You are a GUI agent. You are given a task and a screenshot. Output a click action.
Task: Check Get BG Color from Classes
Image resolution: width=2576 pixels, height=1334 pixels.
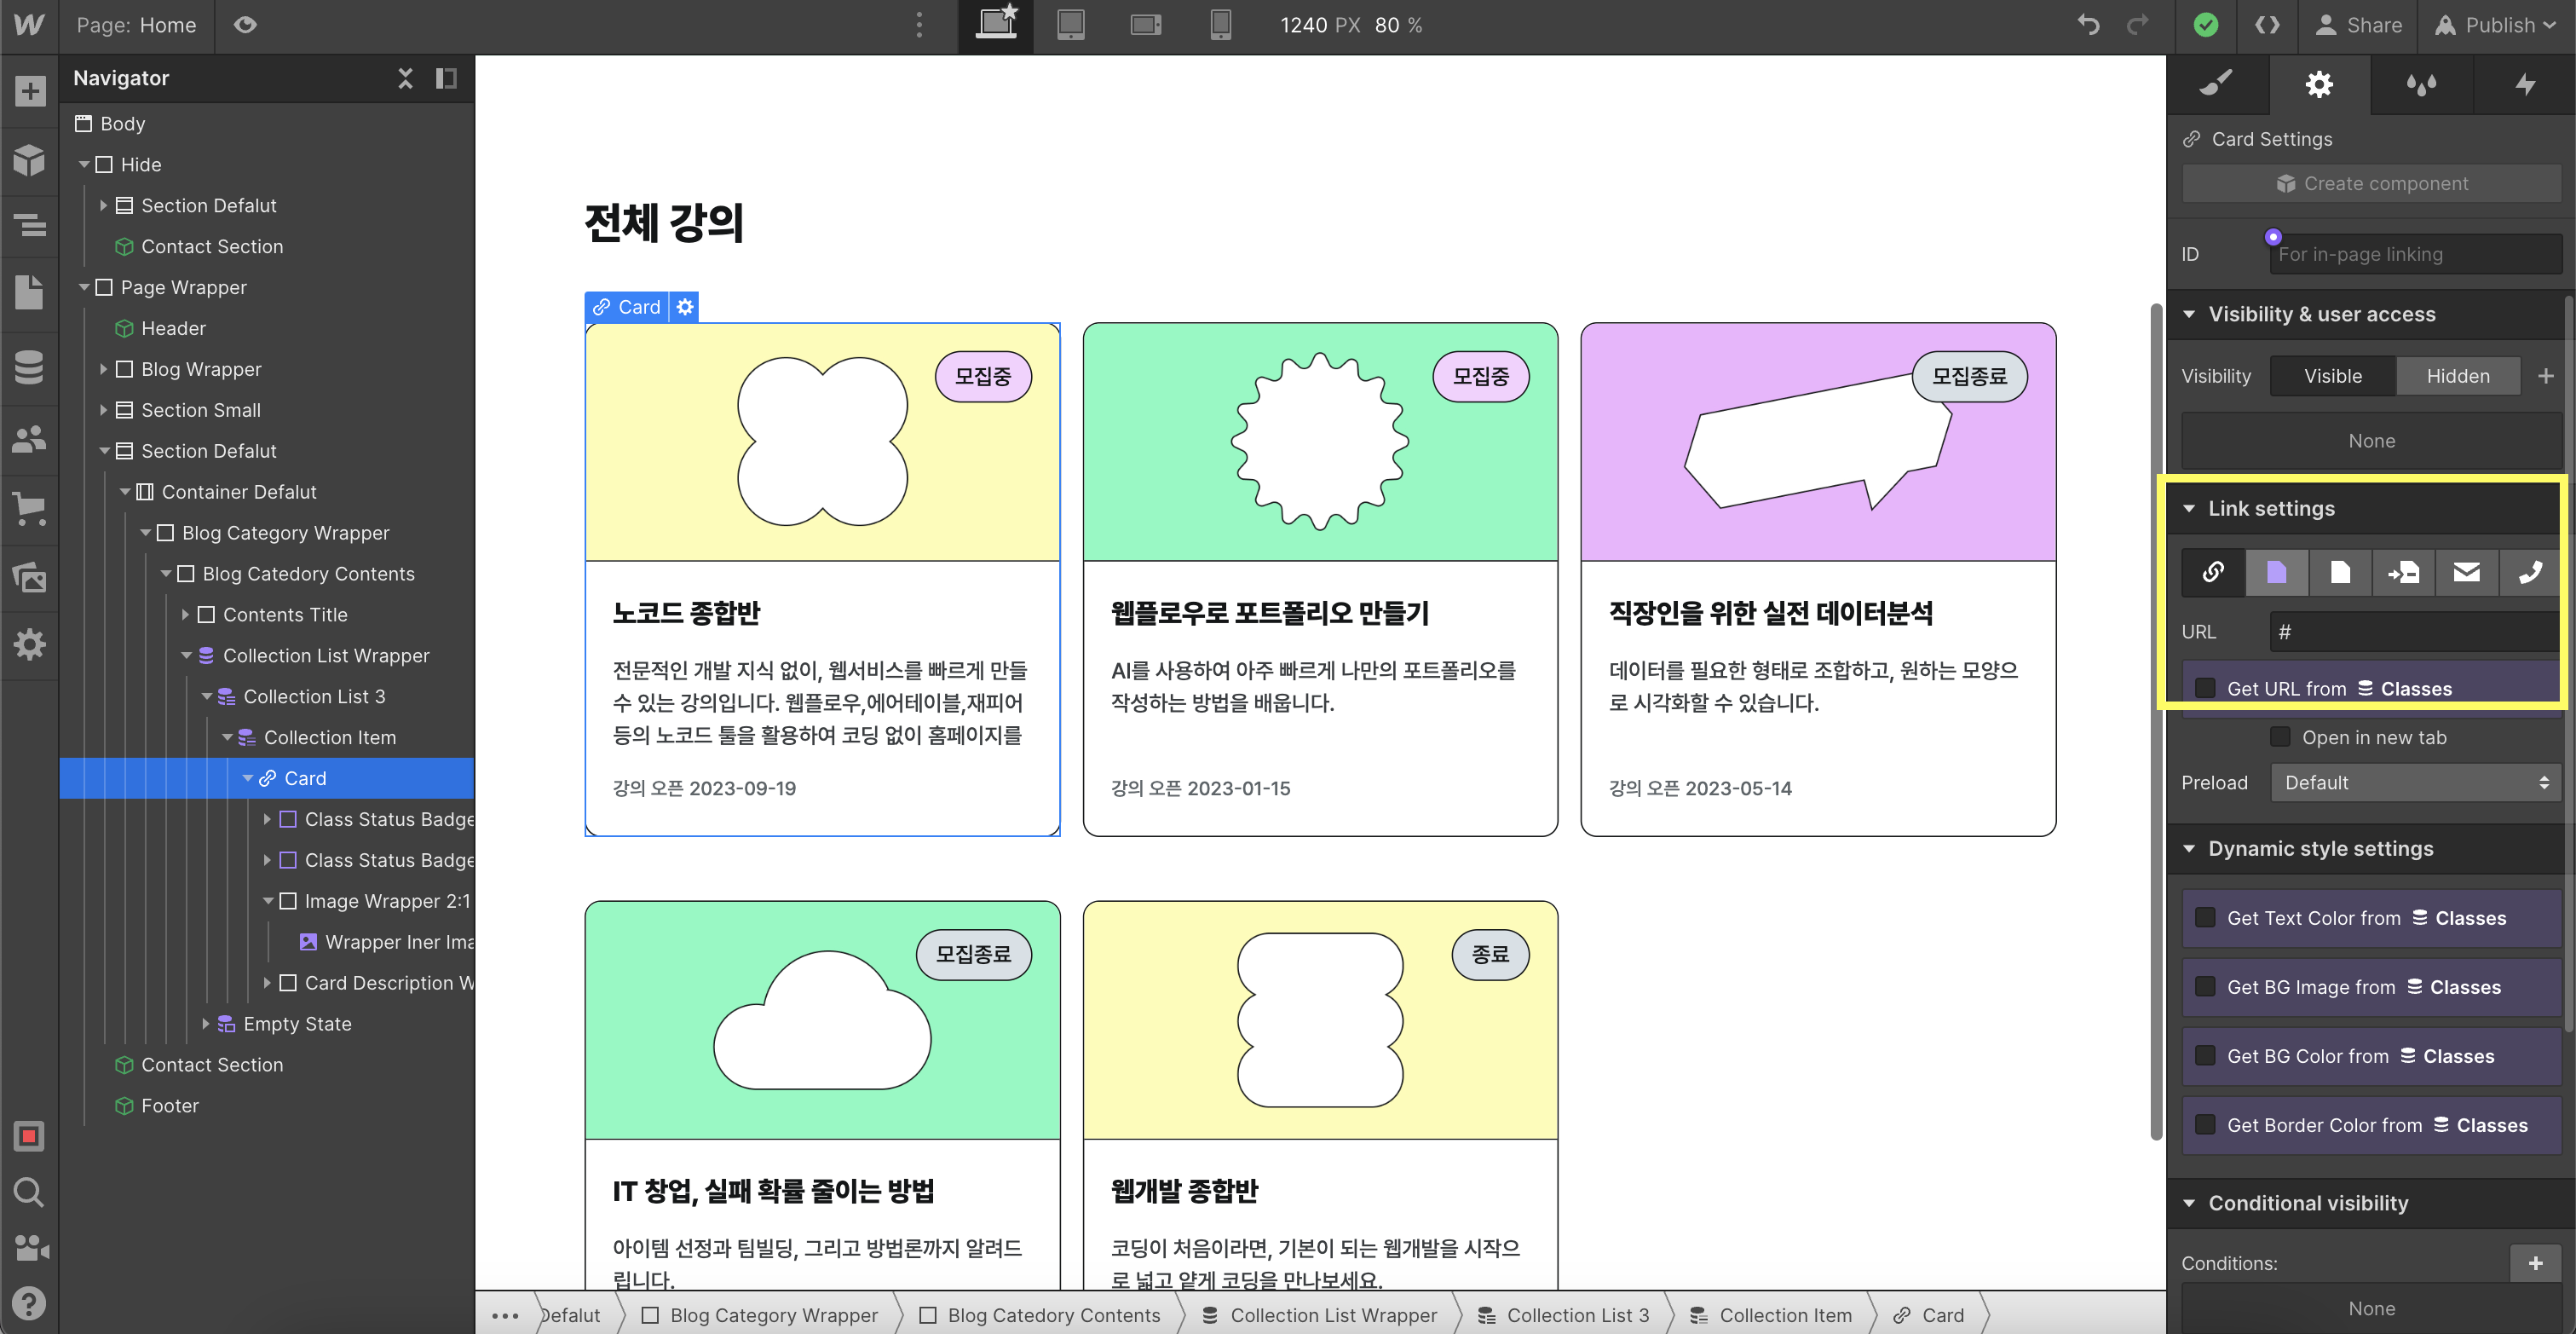[2205, 1055]
